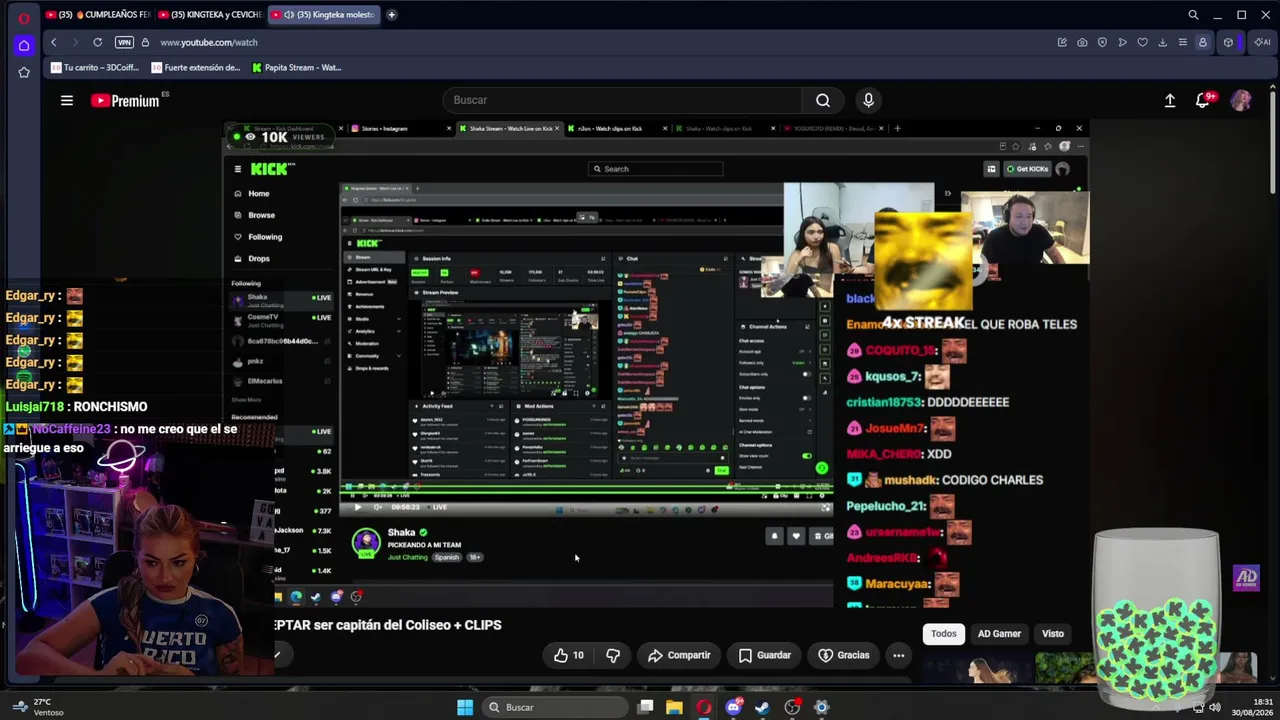Switch to the Stories • Instagram tab

point(399,128)
